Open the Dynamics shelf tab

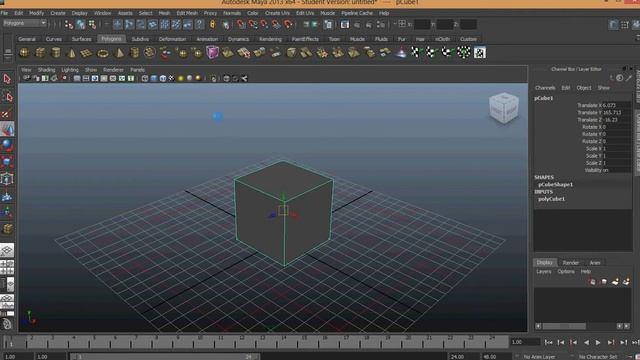238,39
